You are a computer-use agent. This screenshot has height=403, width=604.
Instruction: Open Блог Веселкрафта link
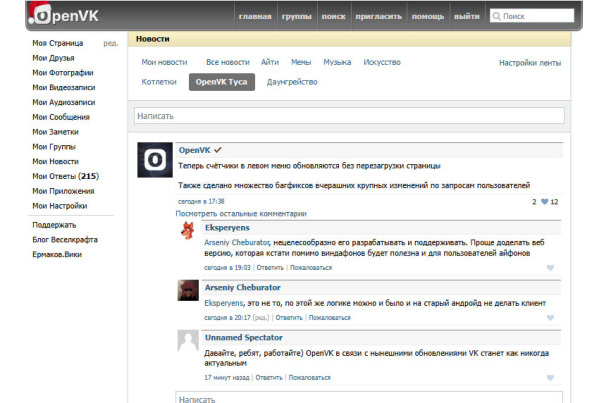[65, 240]
